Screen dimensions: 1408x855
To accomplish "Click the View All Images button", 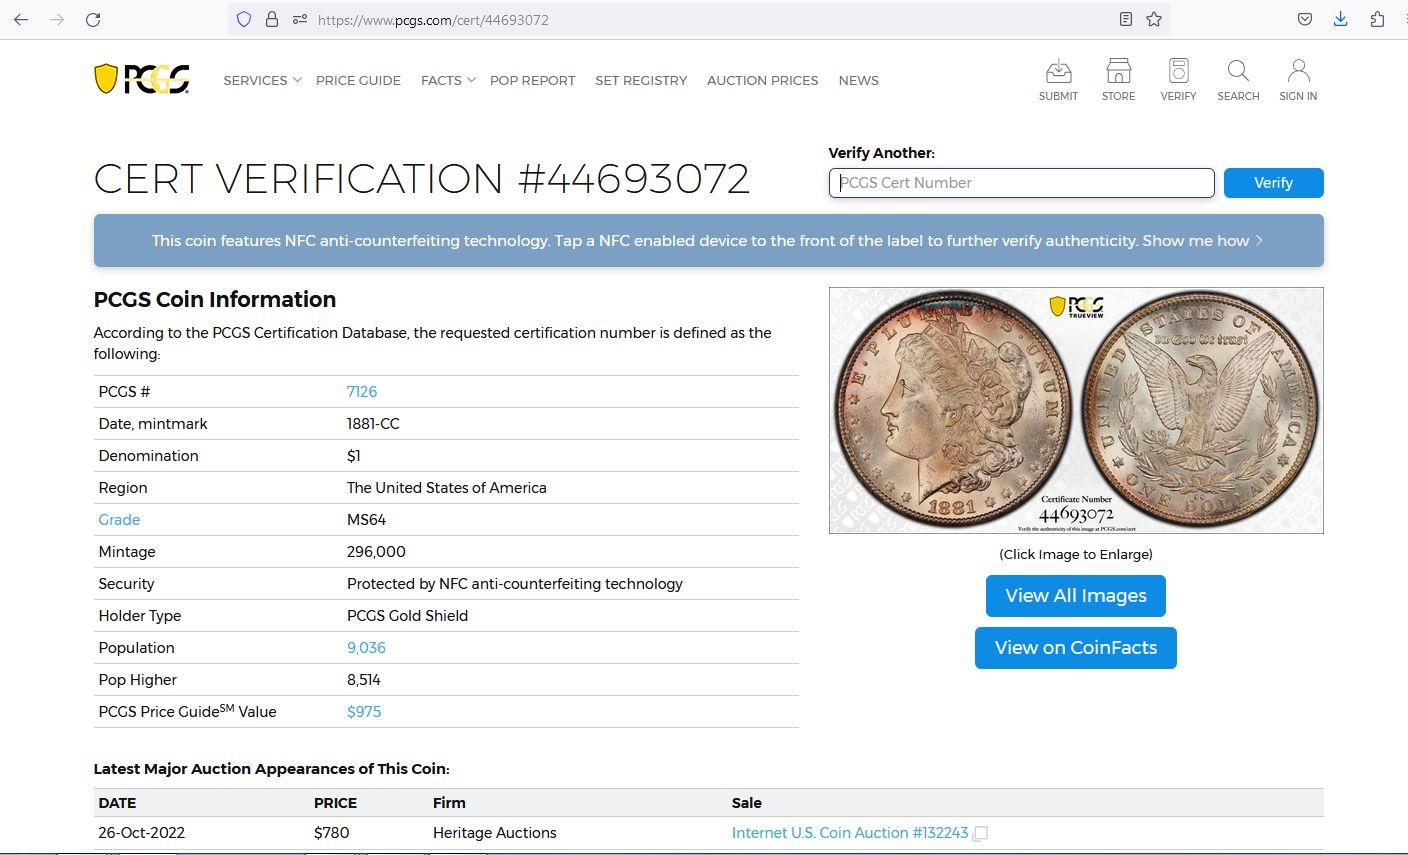I will point(1075,596).
